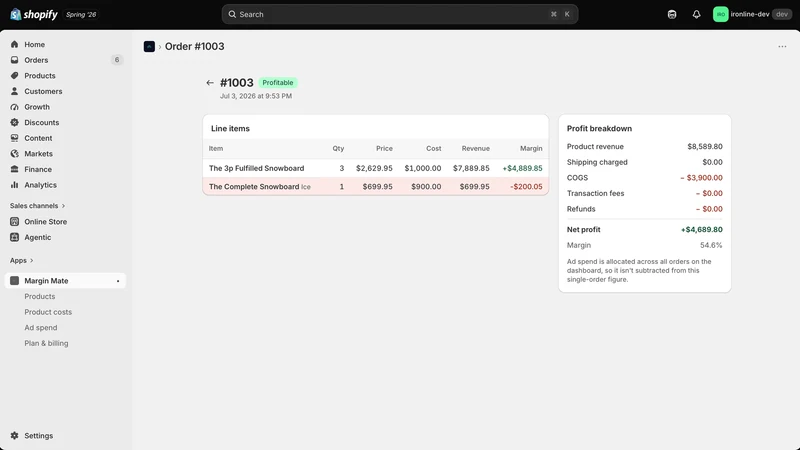Click the Profitable status badge
The image size is (800, 450).
[278, 83]
